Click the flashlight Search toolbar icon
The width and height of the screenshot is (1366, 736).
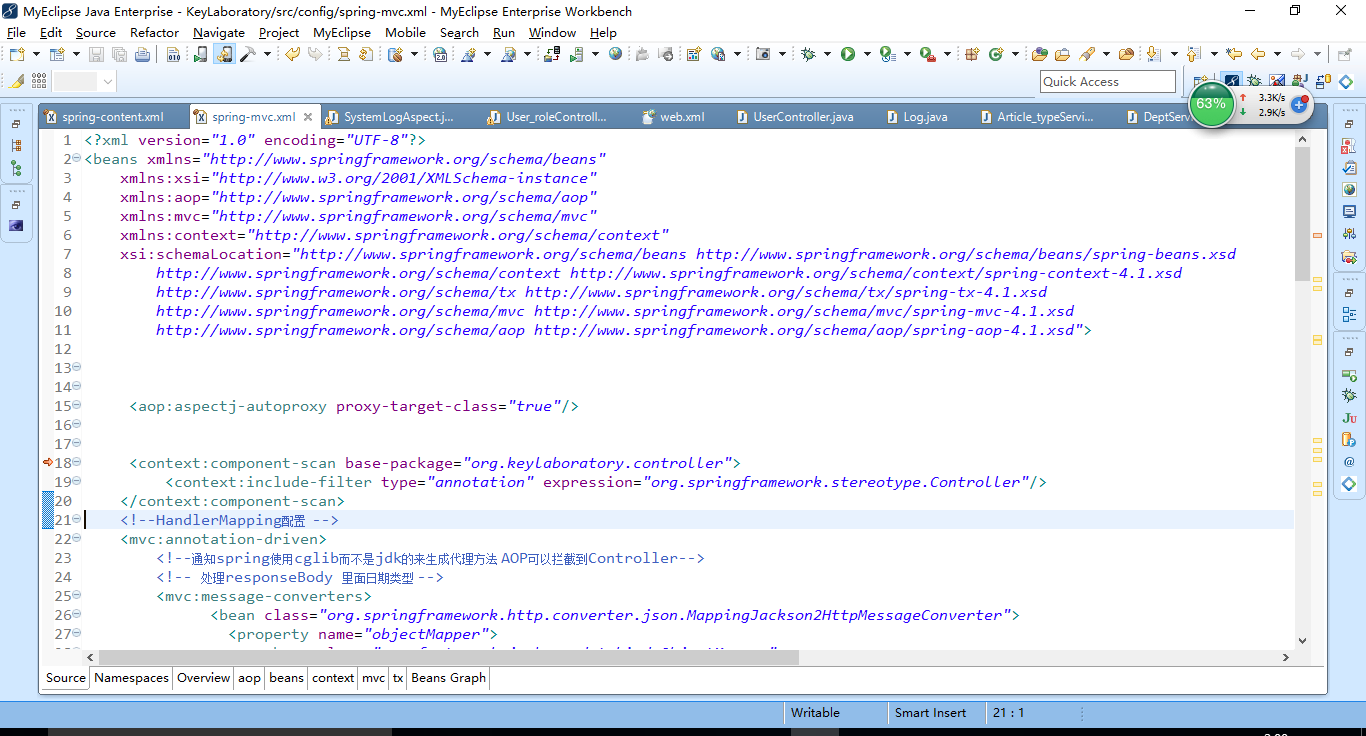(x=1085, y=54)
